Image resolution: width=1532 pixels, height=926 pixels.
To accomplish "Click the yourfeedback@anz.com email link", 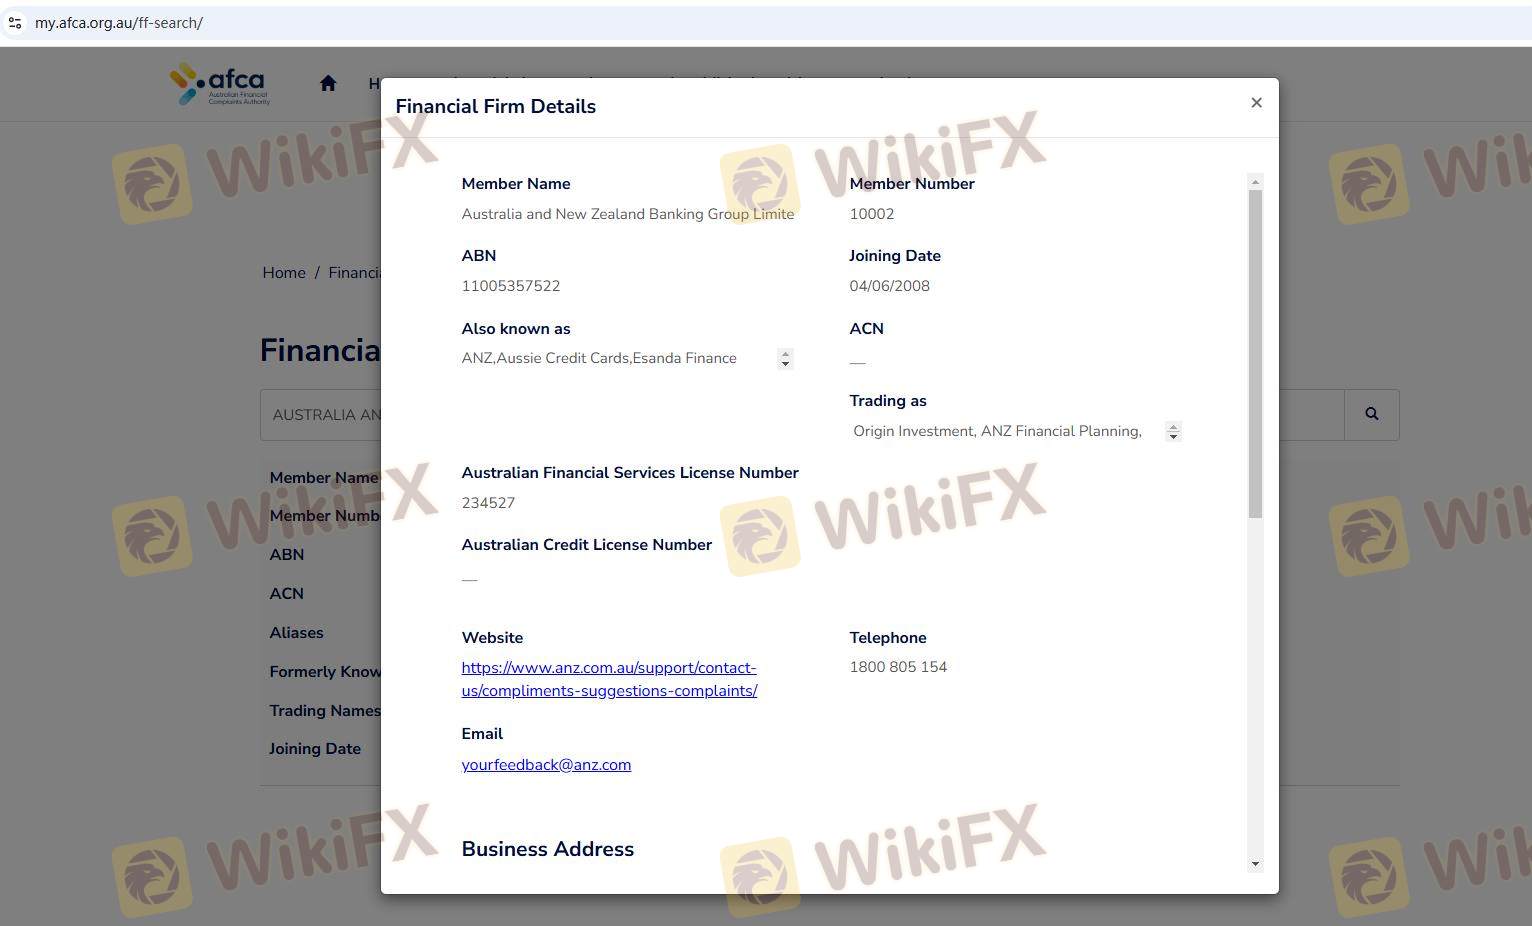I will [x=546, y=765].
